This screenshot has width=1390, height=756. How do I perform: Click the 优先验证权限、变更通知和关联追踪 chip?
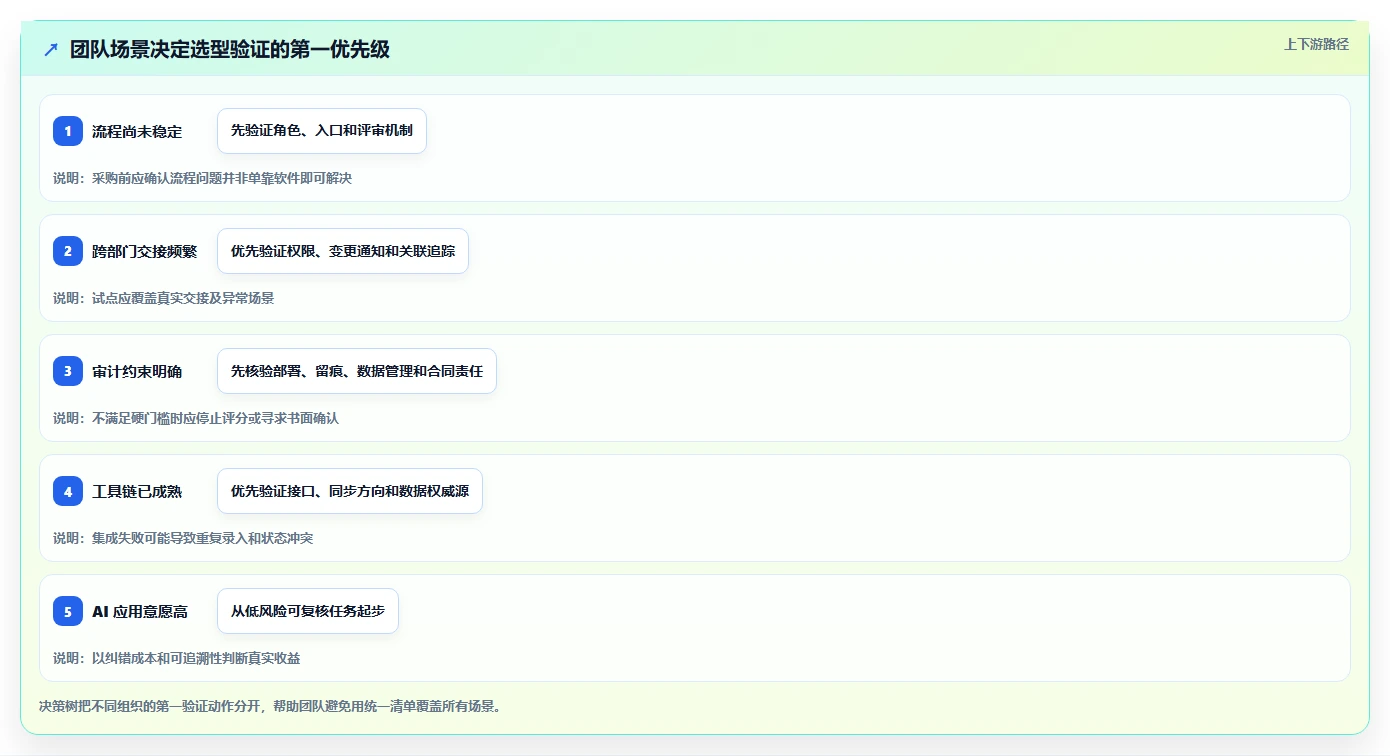[343, 251]
